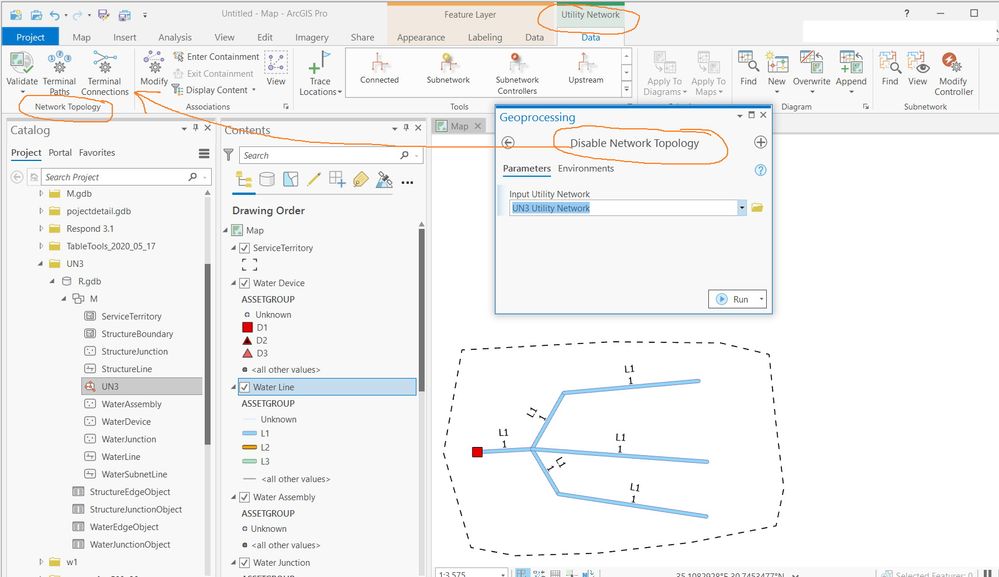Toggle Water Assembly layer visibility
The height and width of the screenshot is (577, 999).
tap(244, 497)
